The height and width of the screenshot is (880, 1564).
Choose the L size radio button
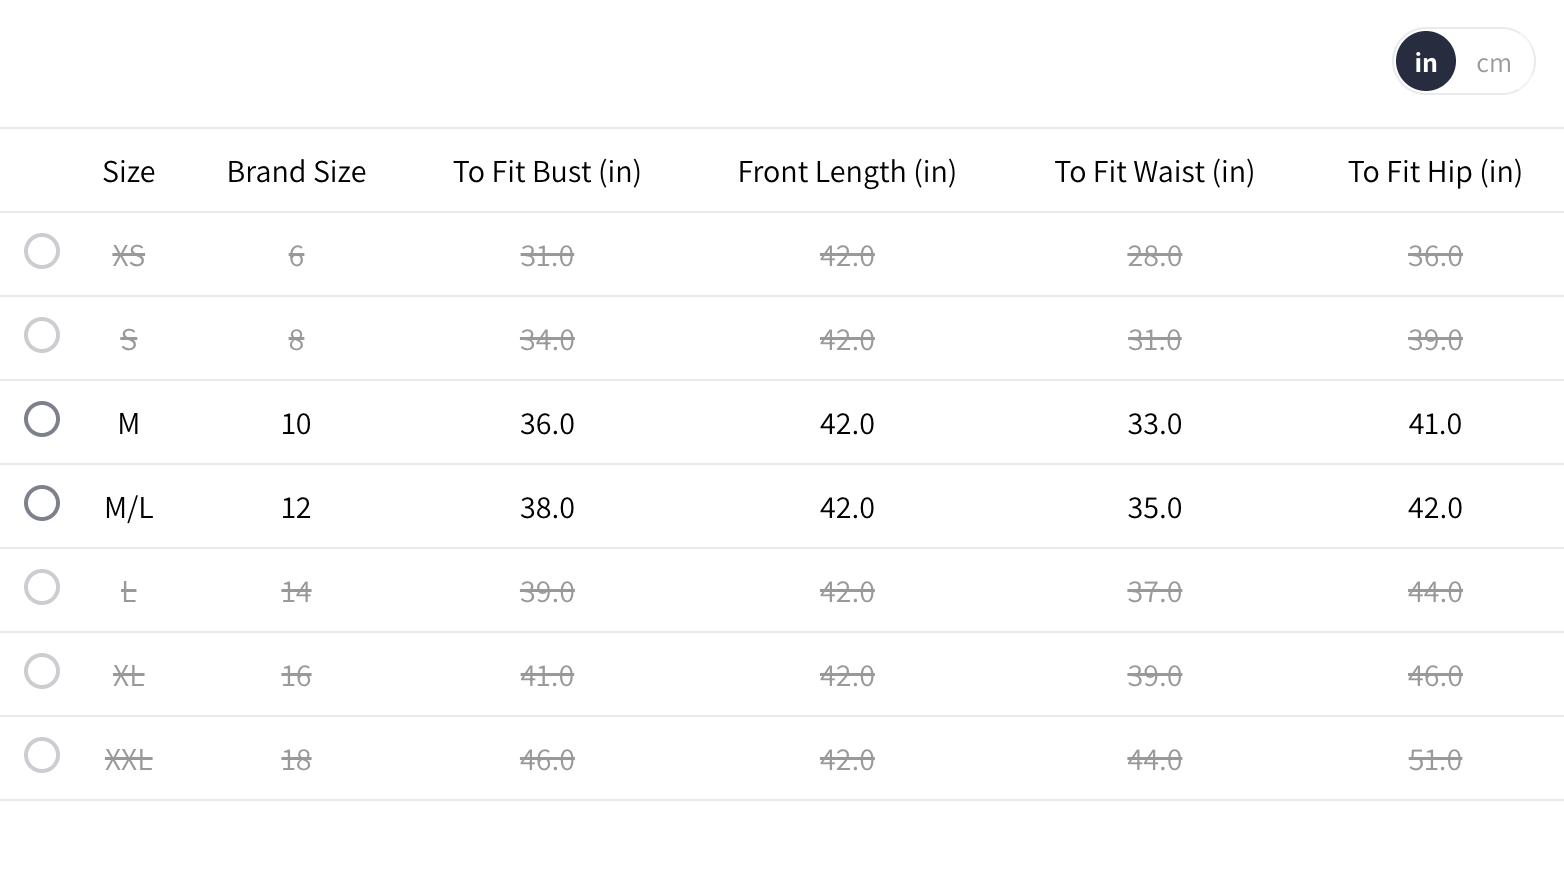point(42,587)
